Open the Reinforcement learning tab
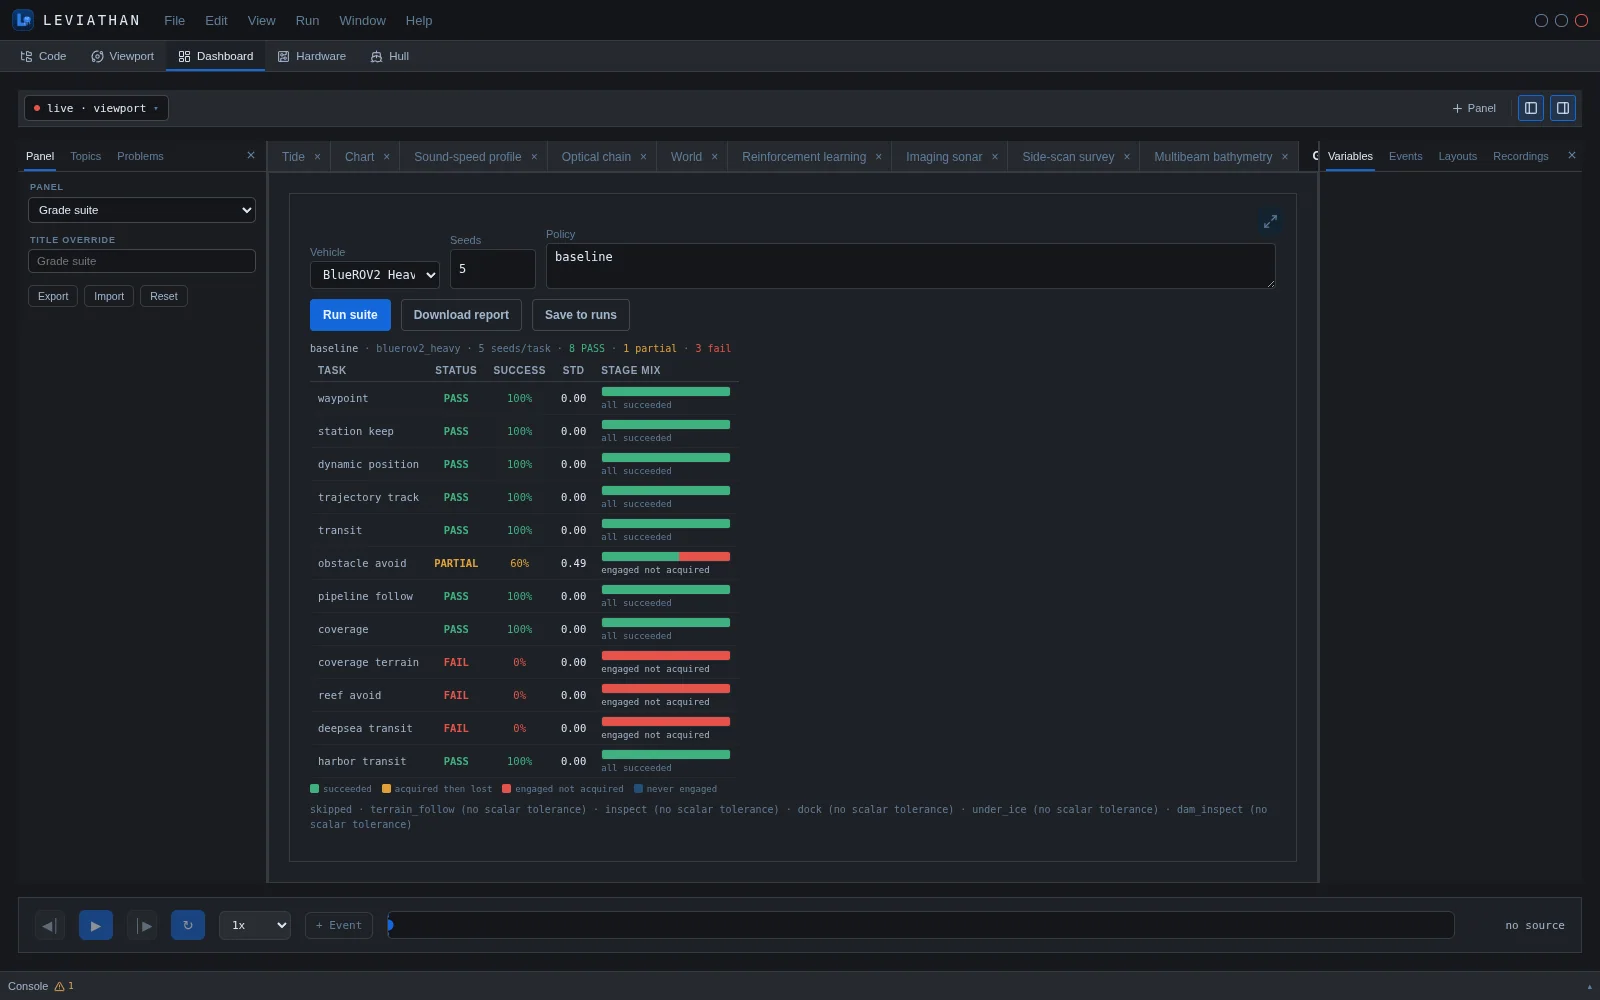1600x1000 pixels. click(804, 157)
